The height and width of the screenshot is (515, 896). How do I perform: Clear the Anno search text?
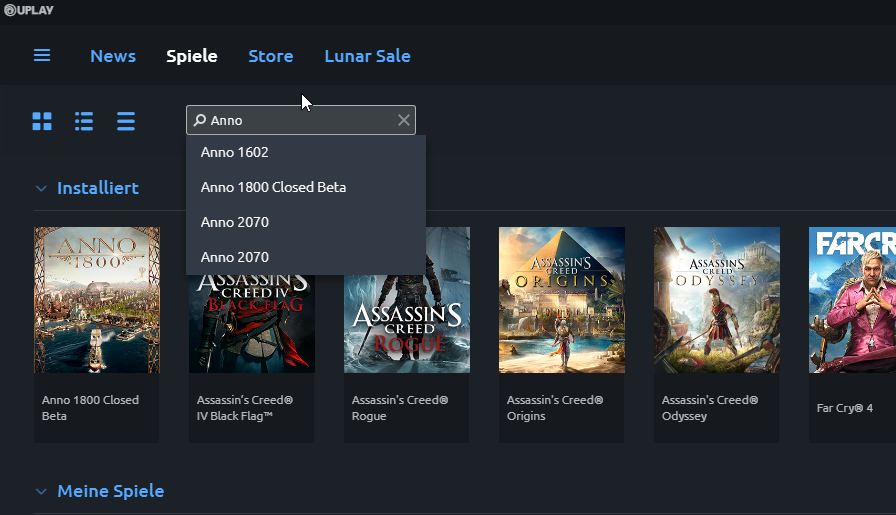[x=403, y=120]
